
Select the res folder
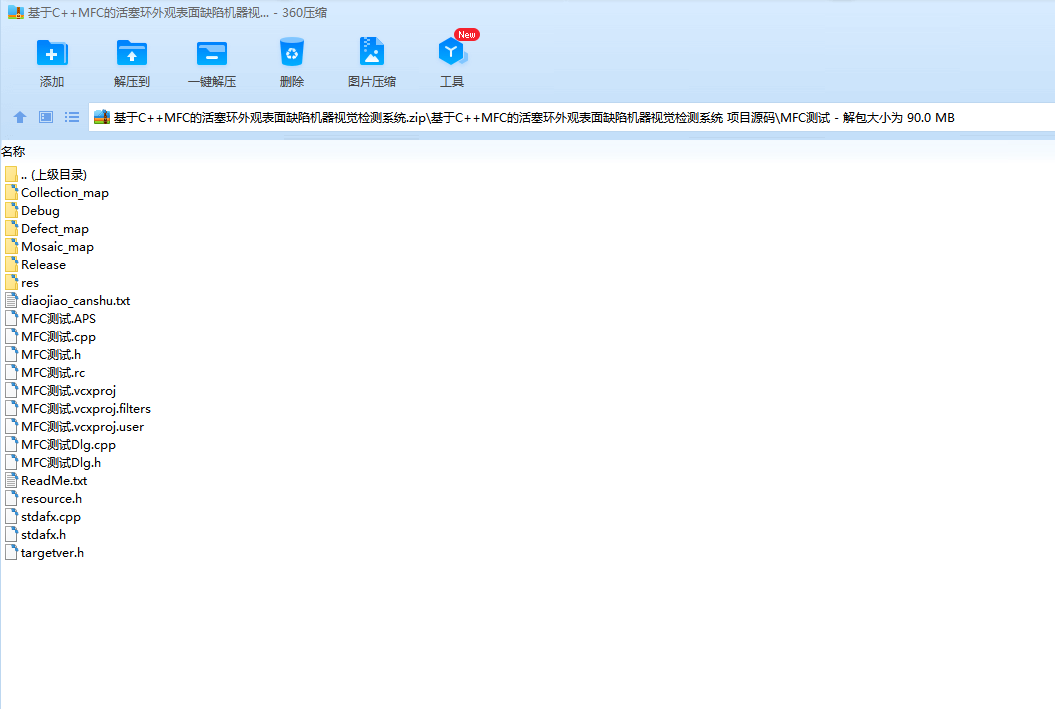pos(22,283)
